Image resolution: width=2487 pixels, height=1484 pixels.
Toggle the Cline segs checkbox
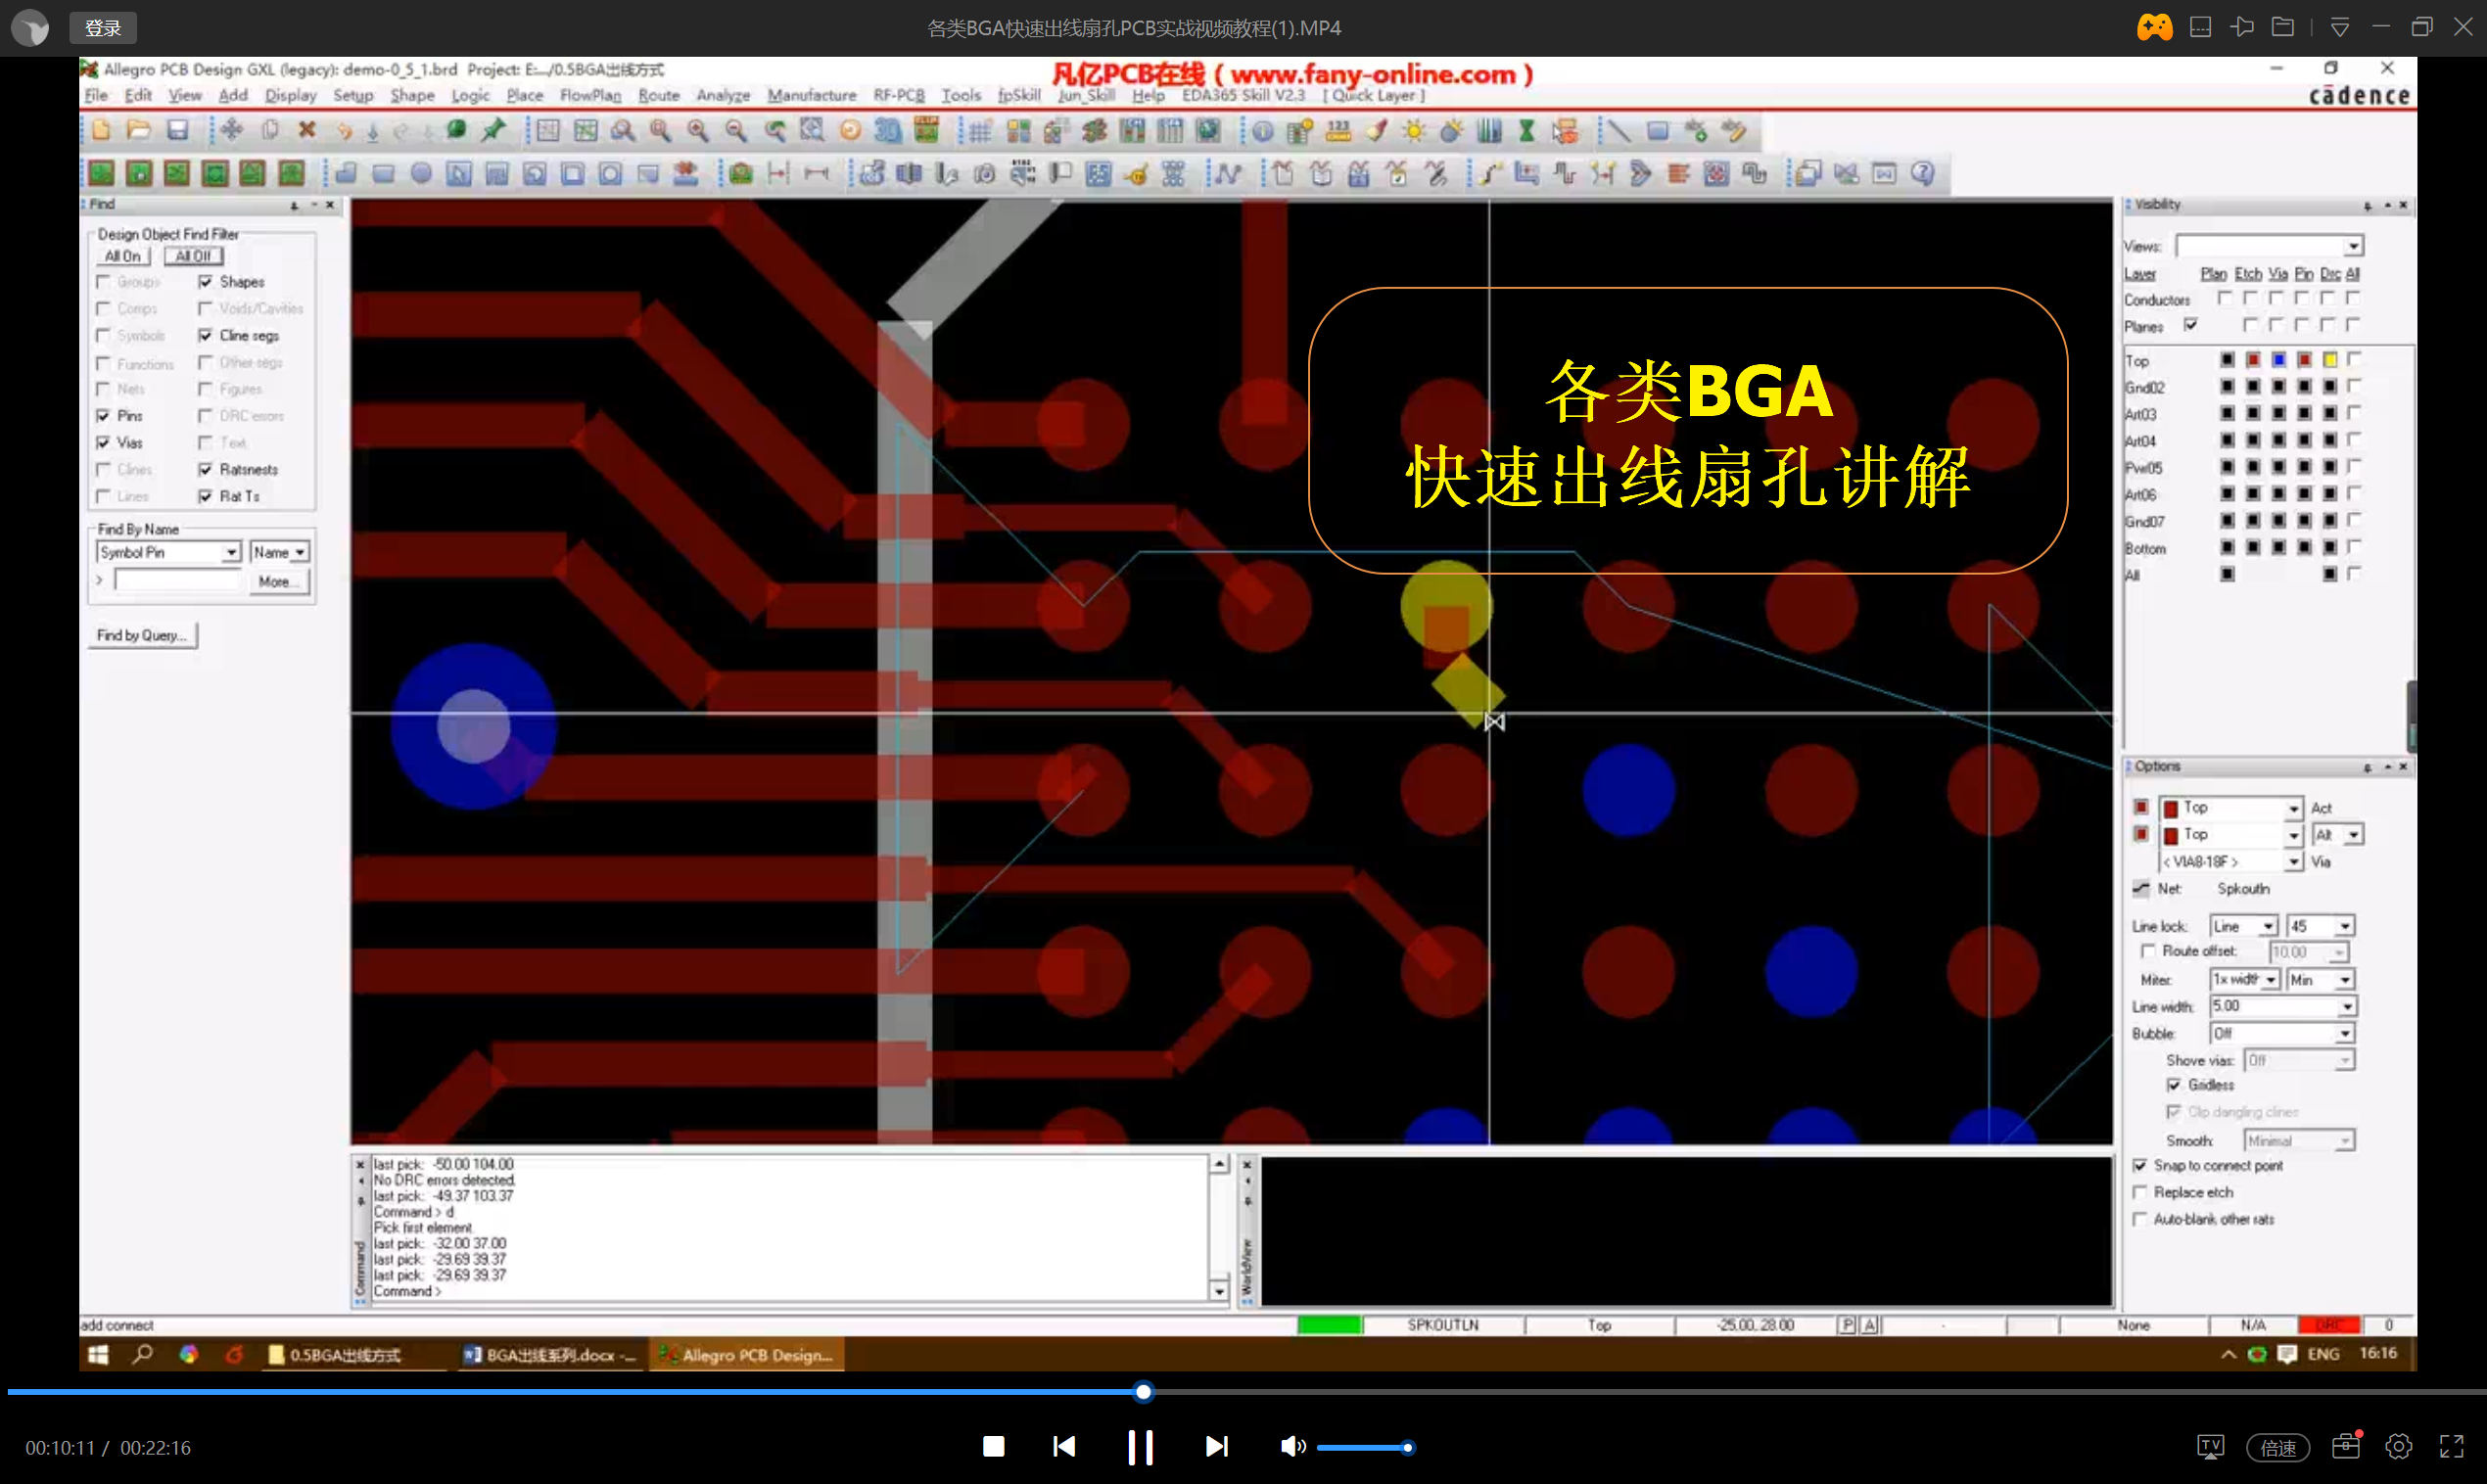coord(206,335)
